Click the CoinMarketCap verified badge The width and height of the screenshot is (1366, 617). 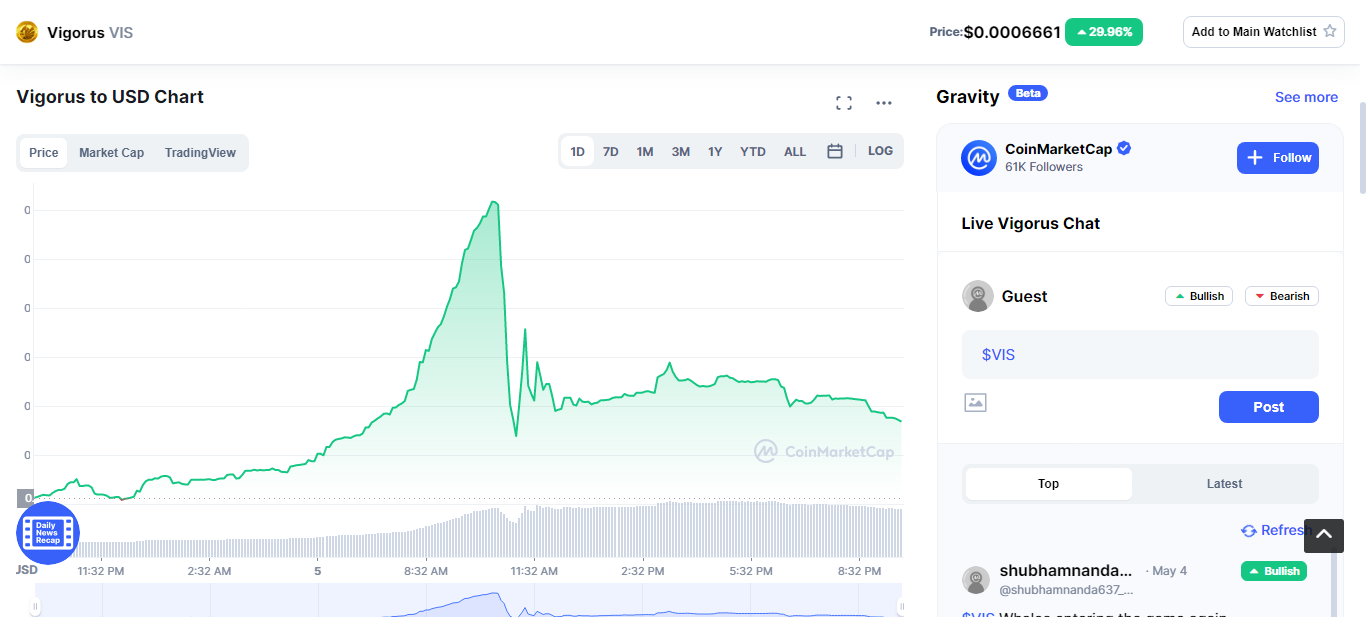pyautogui.click(x=1124, y=149)
